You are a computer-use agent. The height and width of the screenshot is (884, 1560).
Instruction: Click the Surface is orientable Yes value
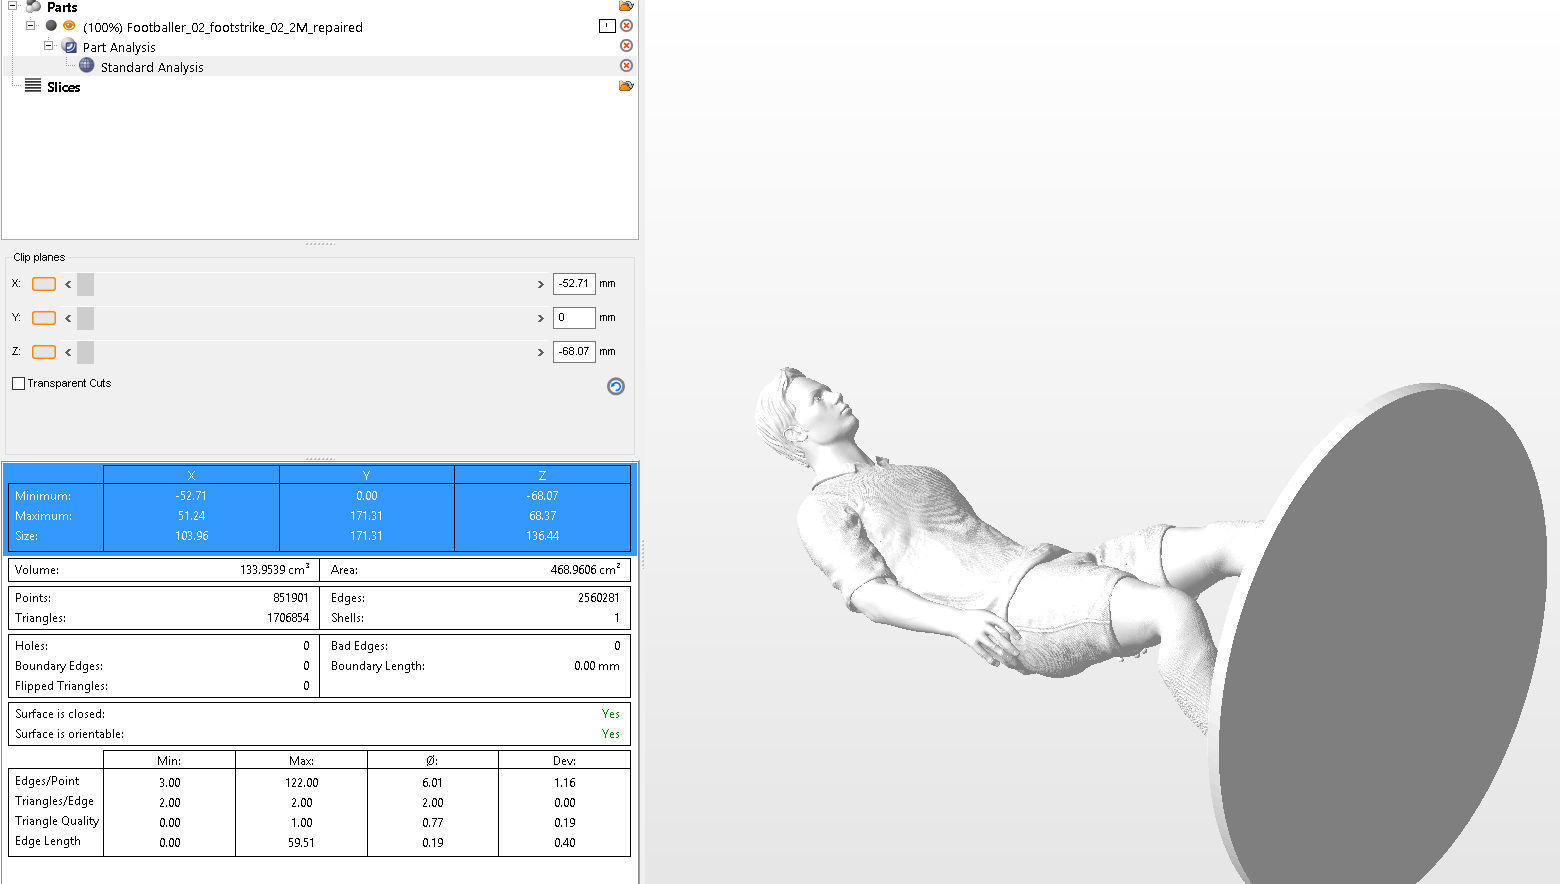point(611,734)
